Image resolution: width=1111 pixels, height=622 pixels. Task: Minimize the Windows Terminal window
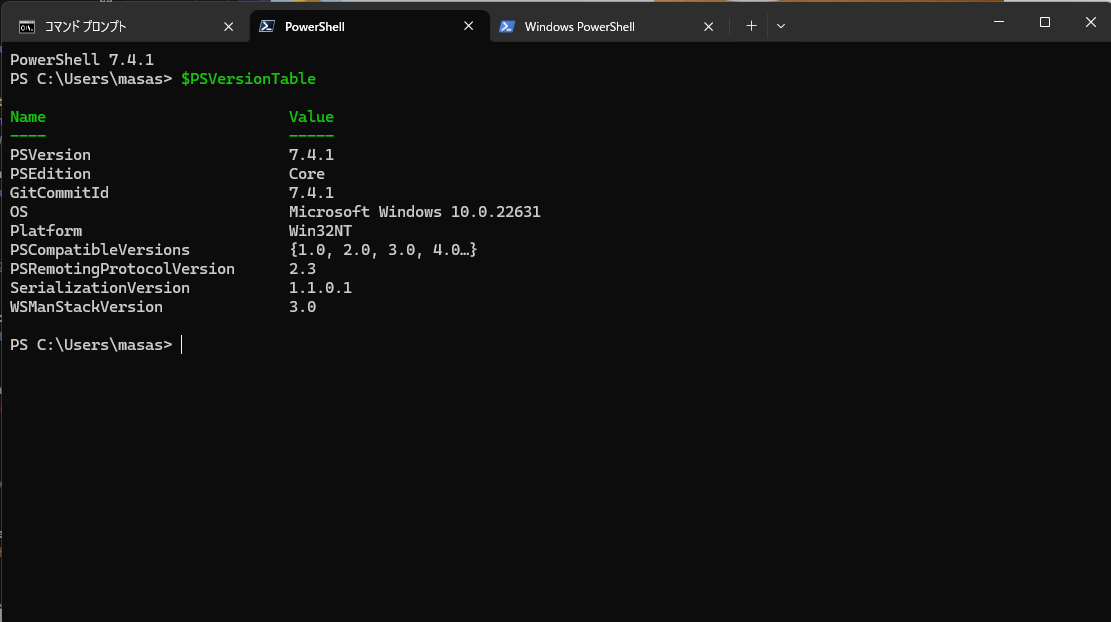tap(998, 21)
